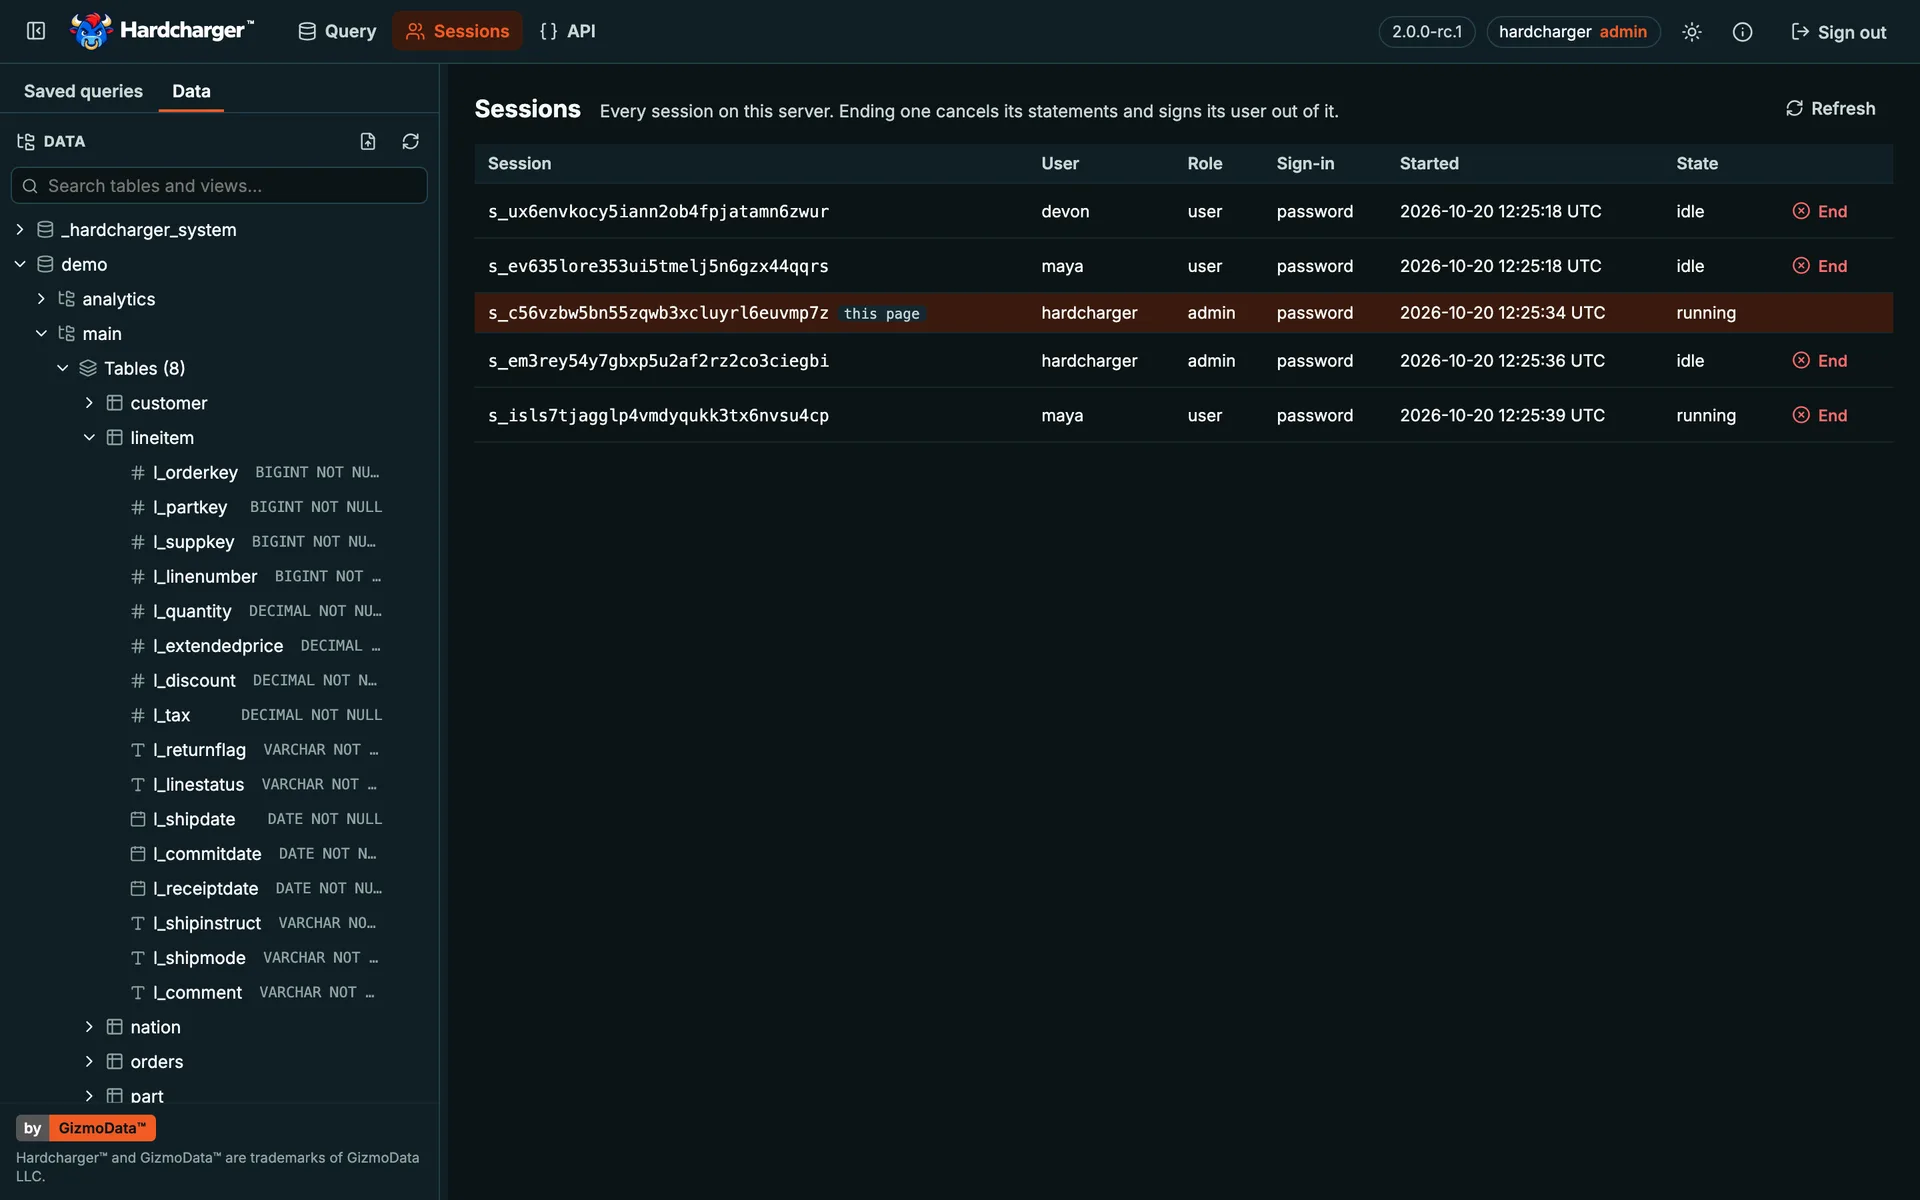Viewport: 1920px width, 1200px height.
Task: Select session s_c56vzbw5bn55zqwb3xcluyrl6euvmp7z text
Action: click(x=658, y=313)
